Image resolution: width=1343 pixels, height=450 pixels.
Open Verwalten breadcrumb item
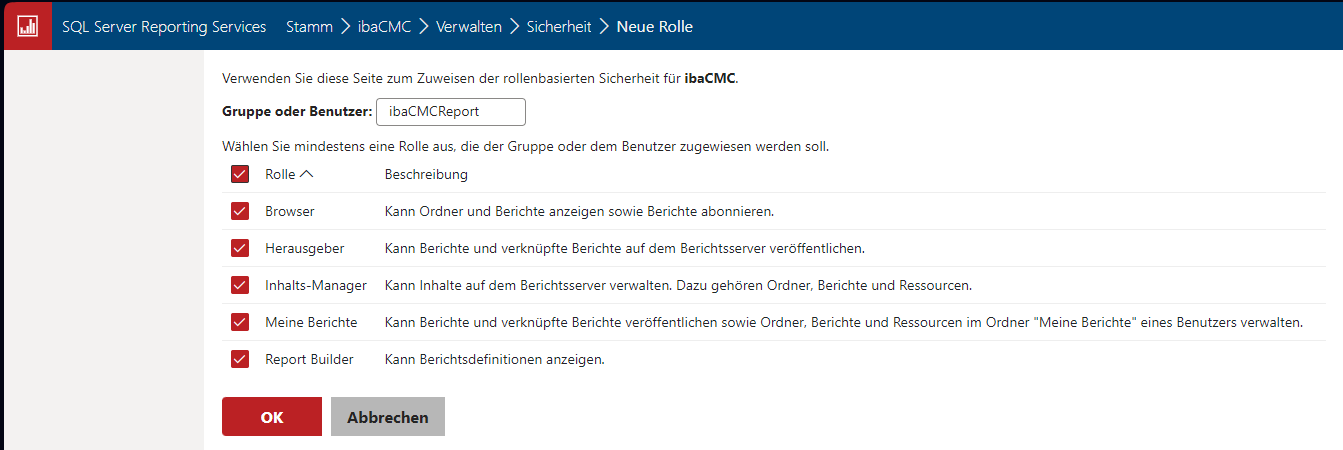468,27
